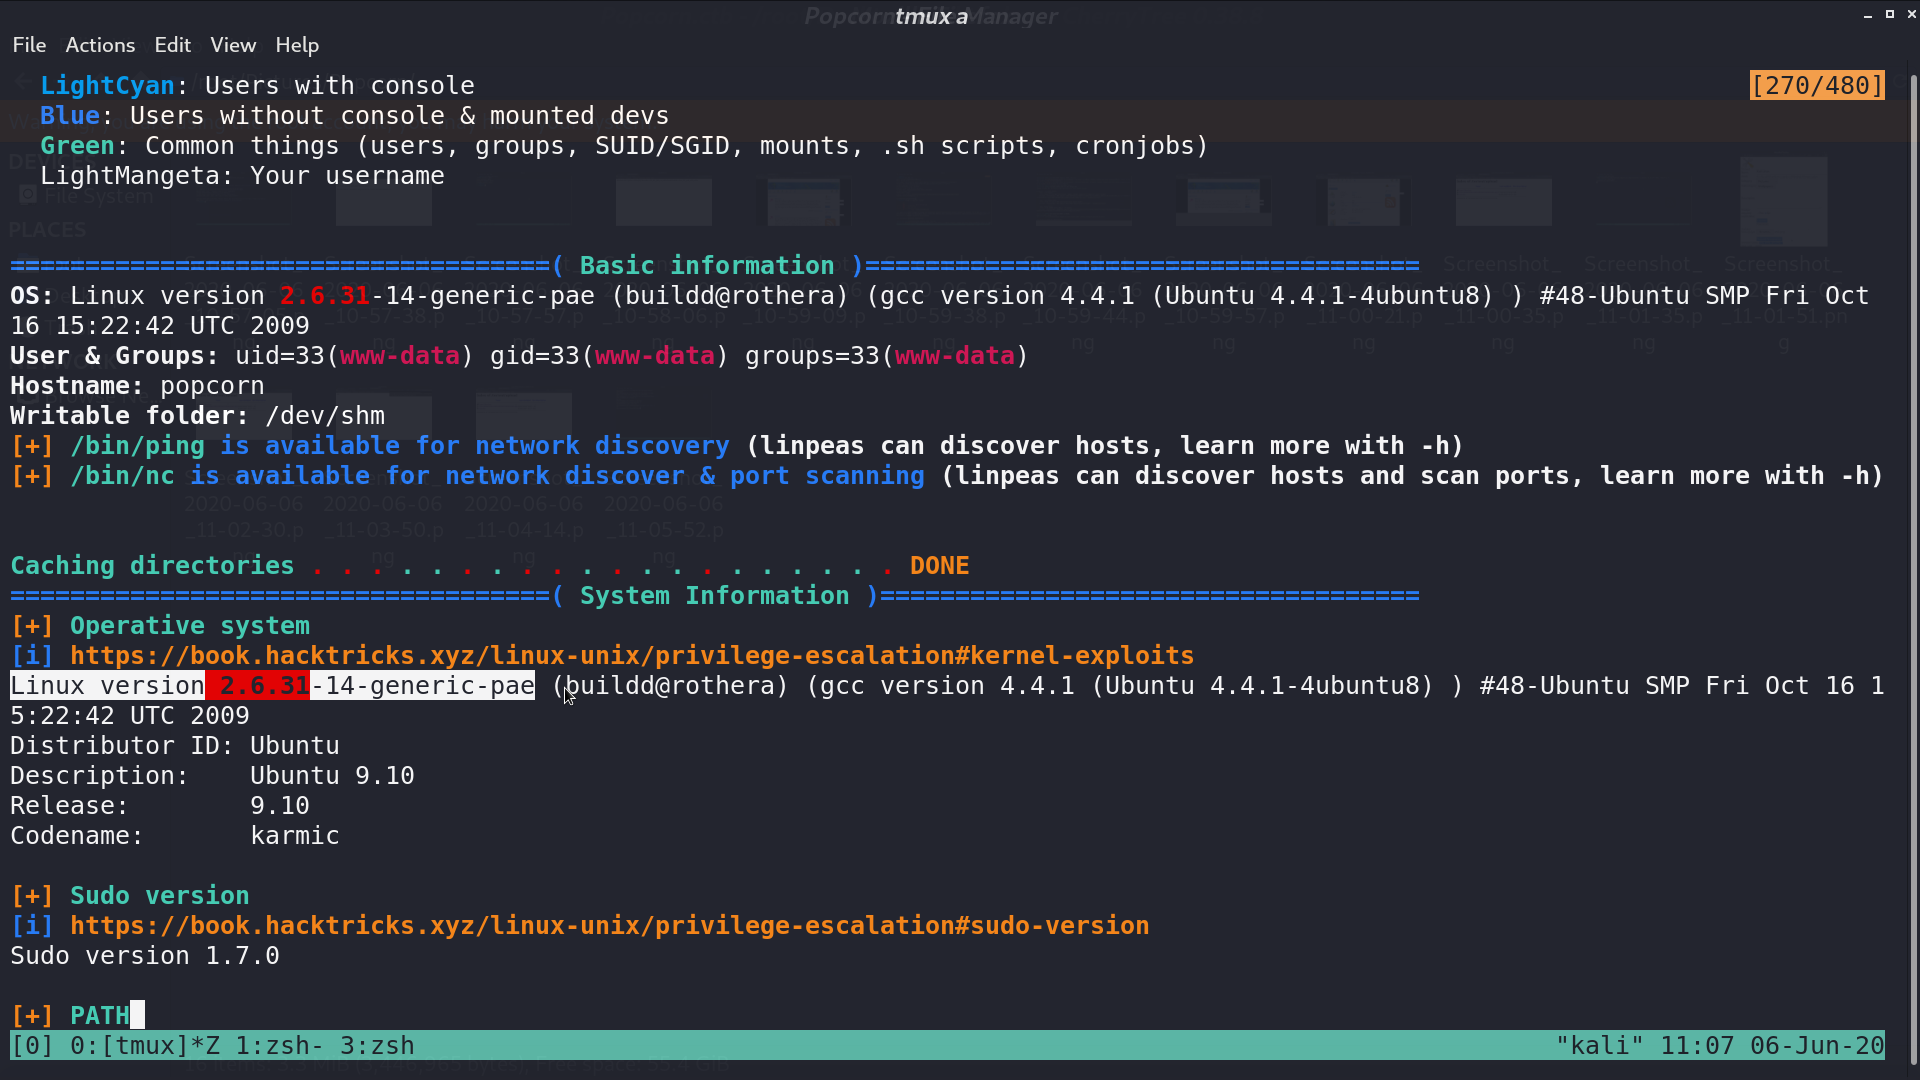The height and width of the screenshot is (1080, 1920).
Task: Open the Actions menu
Action: pos(100,45)
